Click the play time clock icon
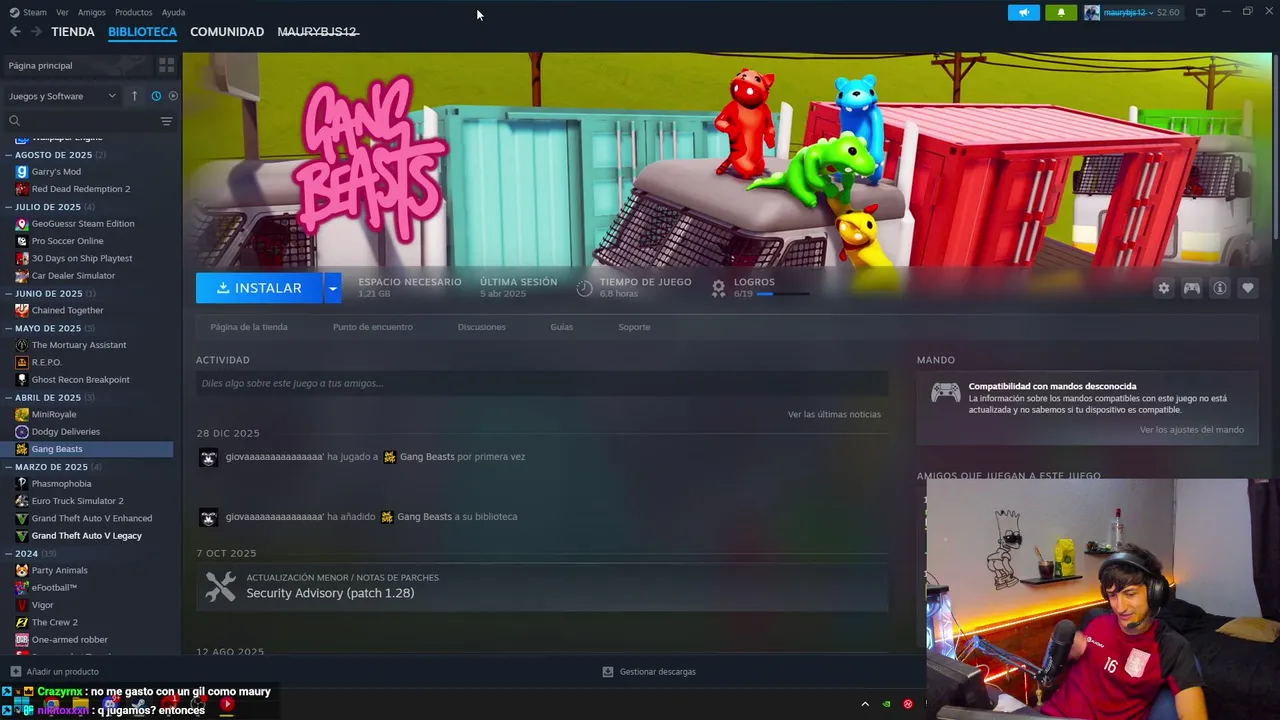This screenshot has height=720, width=1280. (584, 288)
